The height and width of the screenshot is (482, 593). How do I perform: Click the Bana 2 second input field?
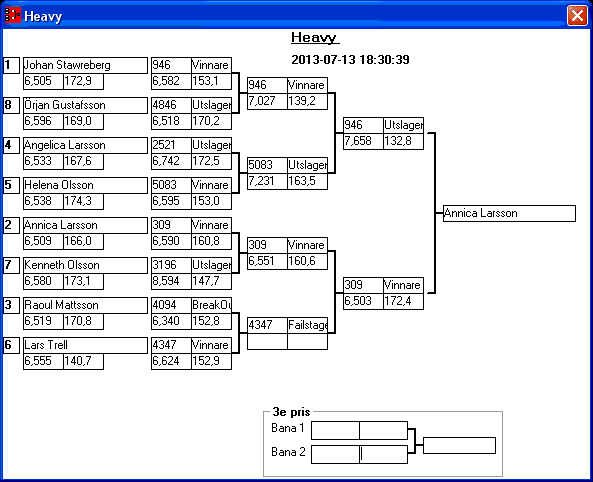click(383, 454)
